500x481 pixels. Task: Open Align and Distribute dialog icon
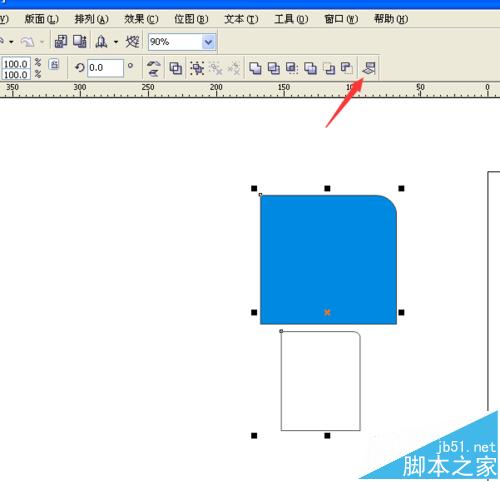coord(369,68)
